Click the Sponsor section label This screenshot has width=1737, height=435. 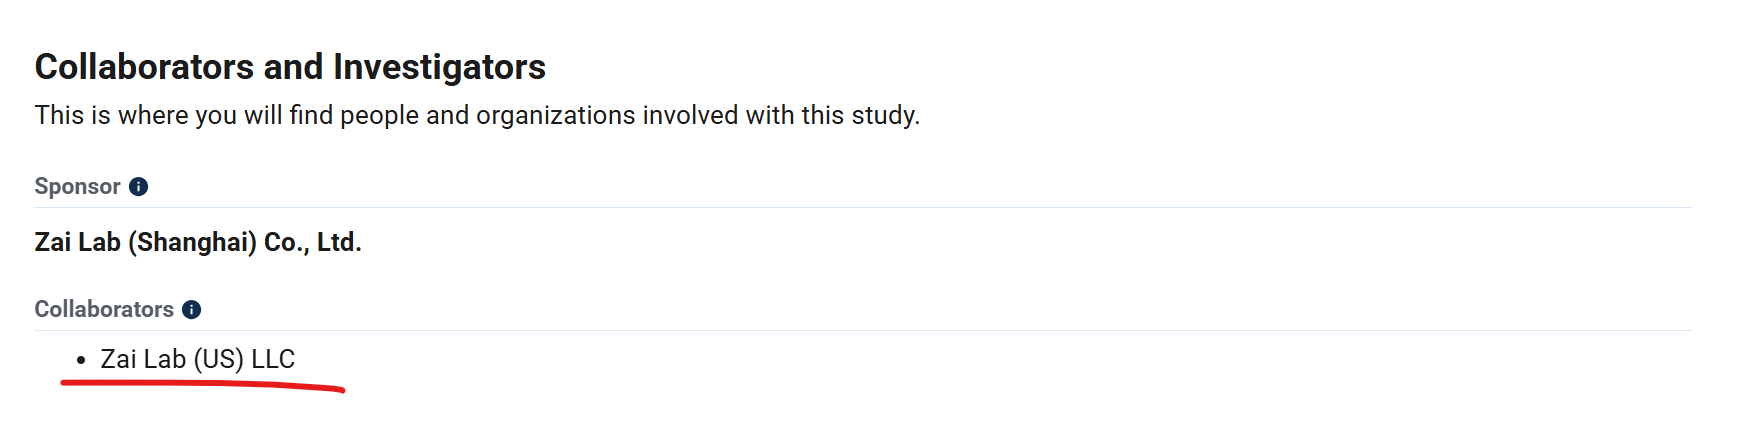click(77, 187)
